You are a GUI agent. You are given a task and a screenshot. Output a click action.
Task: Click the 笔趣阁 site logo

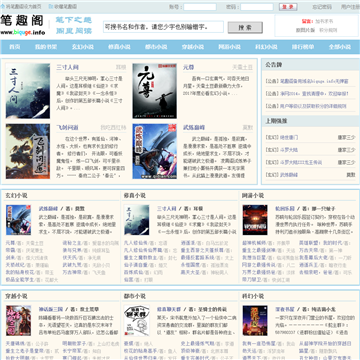[x=23, y=24]
